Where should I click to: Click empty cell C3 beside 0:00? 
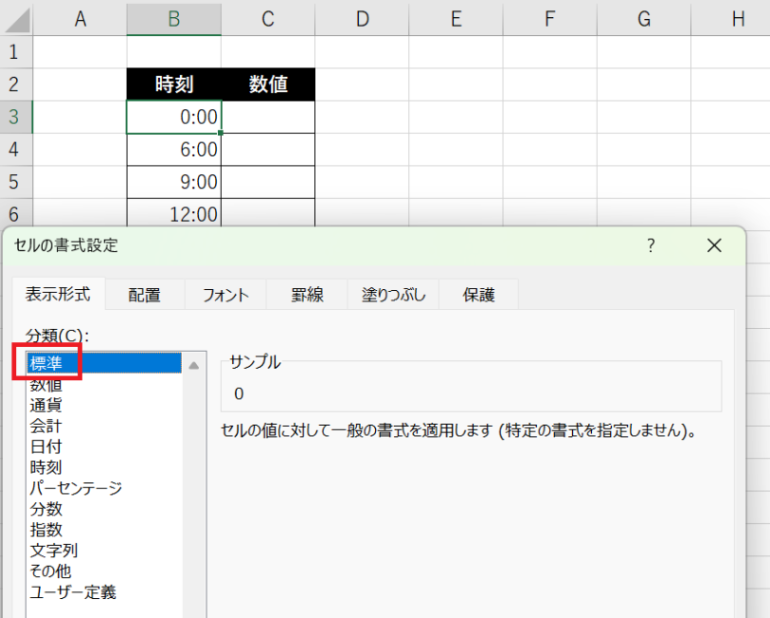pyautogui.click(x=268, y=117)
